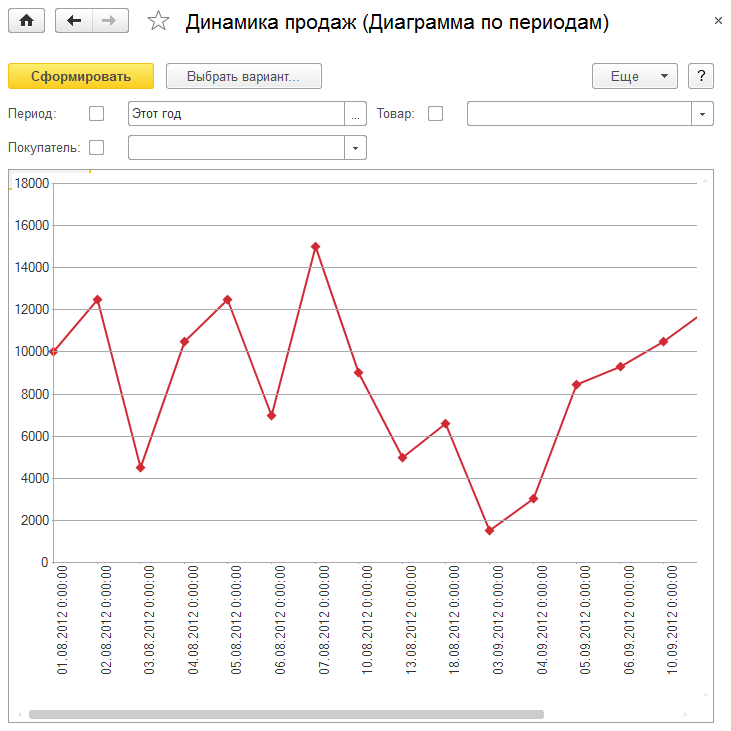This screenshot has width=731, height=731.
Task: Expand the Товар dropdown list
Action: 702,114
